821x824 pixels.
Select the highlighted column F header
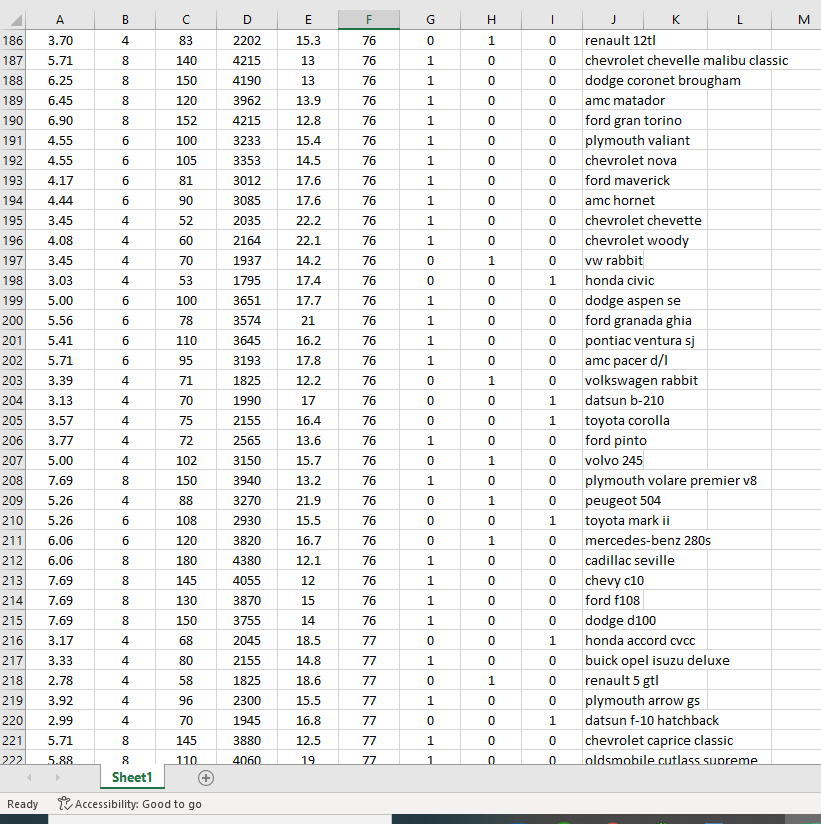point(369,19)
